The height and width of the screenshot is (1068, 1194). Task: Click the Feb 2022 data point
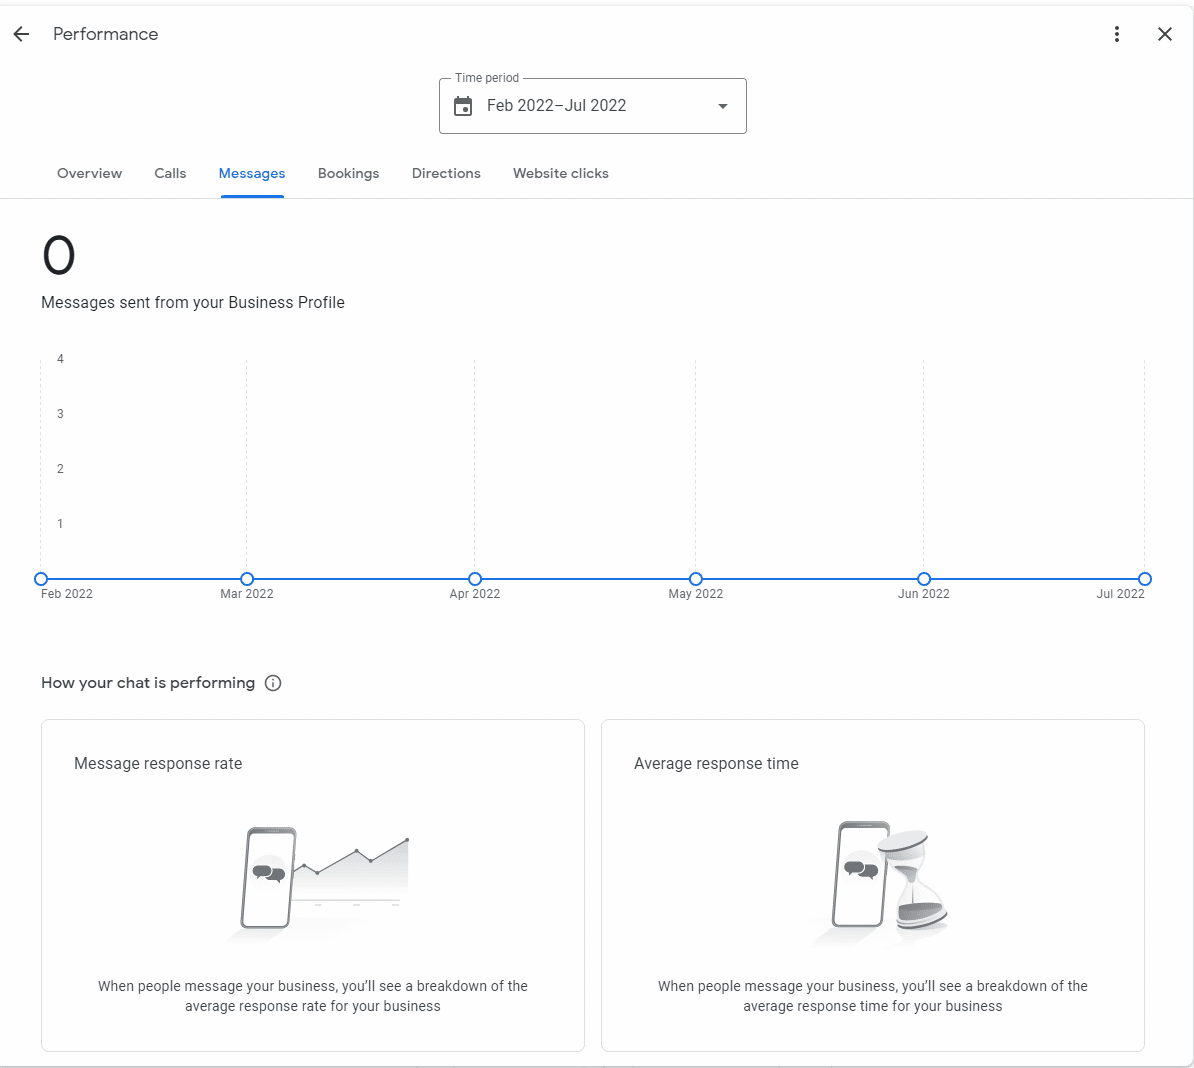coord(41,579)
